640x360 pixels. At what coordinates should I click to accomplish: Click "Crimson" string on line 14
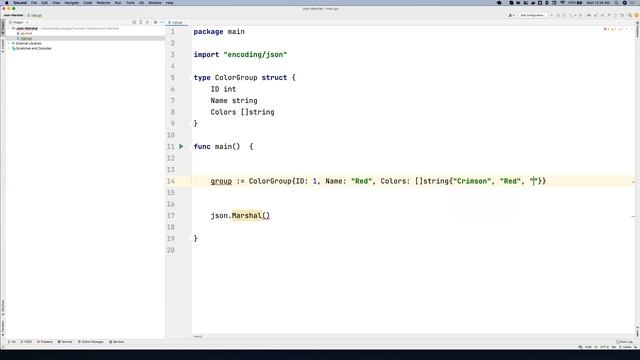472,181
